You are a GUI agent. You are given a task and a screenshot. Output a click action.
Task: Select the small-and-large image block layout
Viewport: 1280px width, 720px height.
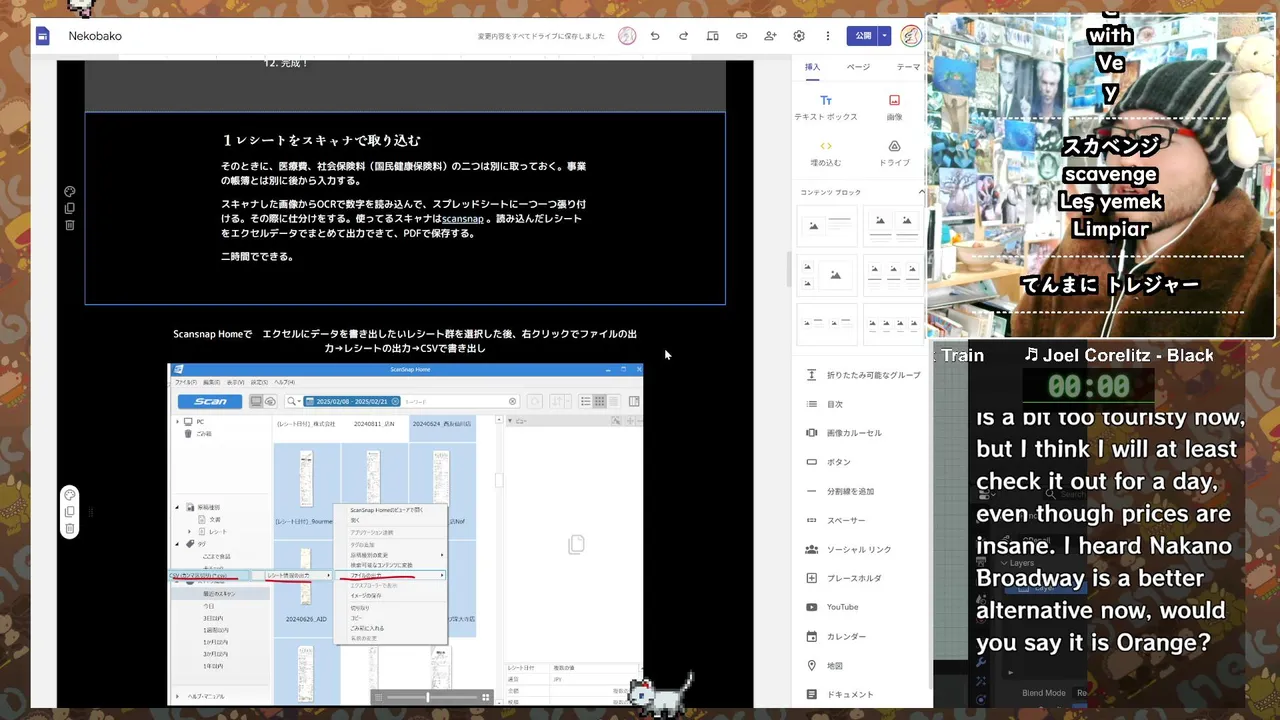827,275
